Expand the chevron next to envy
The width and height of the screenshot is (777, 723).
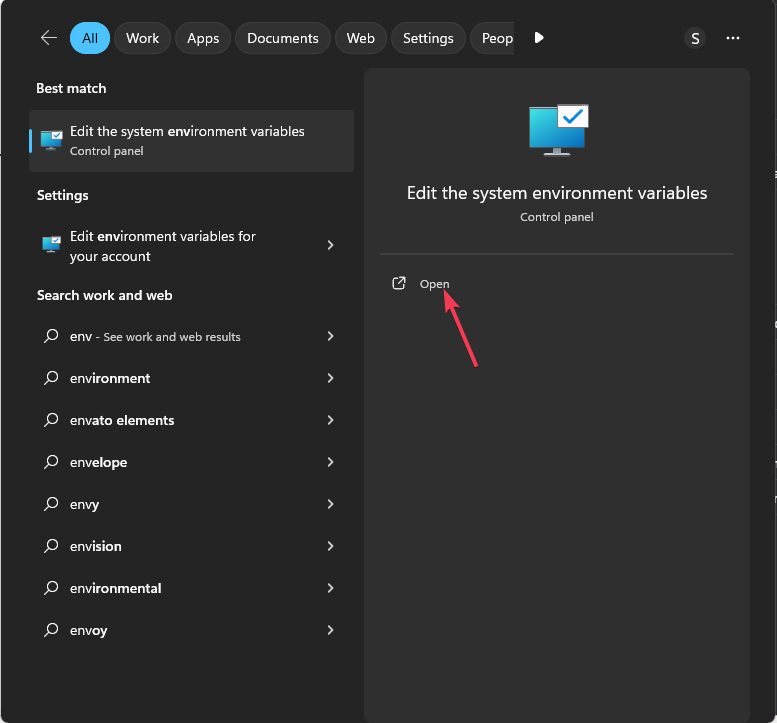(x=331, y=504)
